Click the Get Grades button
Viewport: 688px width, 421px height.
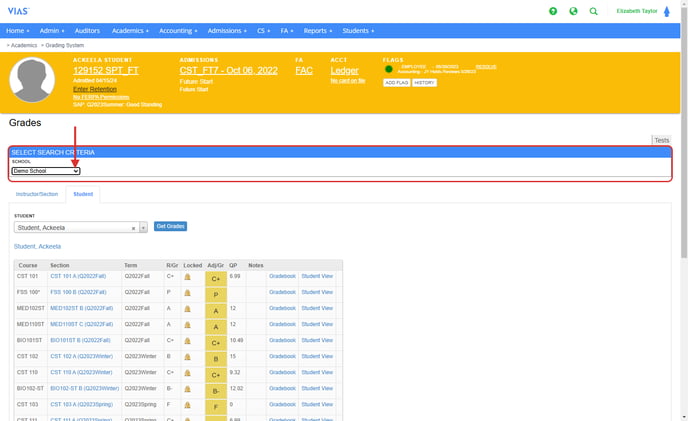coord(170,226)
